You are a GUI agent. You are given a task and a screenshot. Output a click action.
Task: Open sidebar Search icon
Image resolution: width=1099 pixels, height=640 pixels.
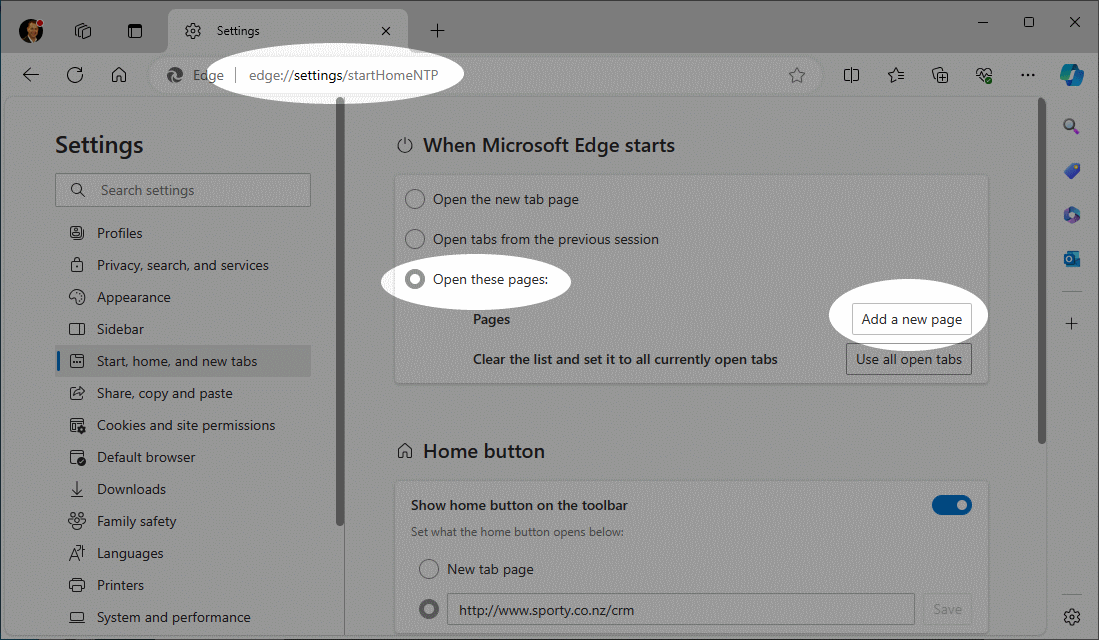click(x=1071, y=126)
